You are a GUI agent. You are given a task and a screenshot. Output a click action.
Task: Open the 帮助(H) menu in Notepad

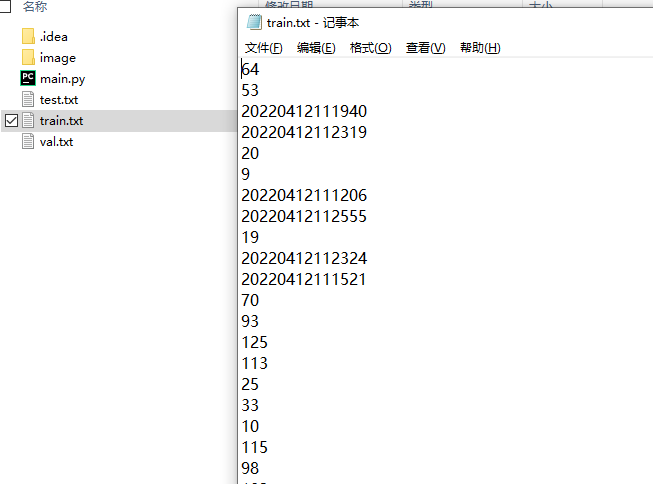[x=480, y=48]
